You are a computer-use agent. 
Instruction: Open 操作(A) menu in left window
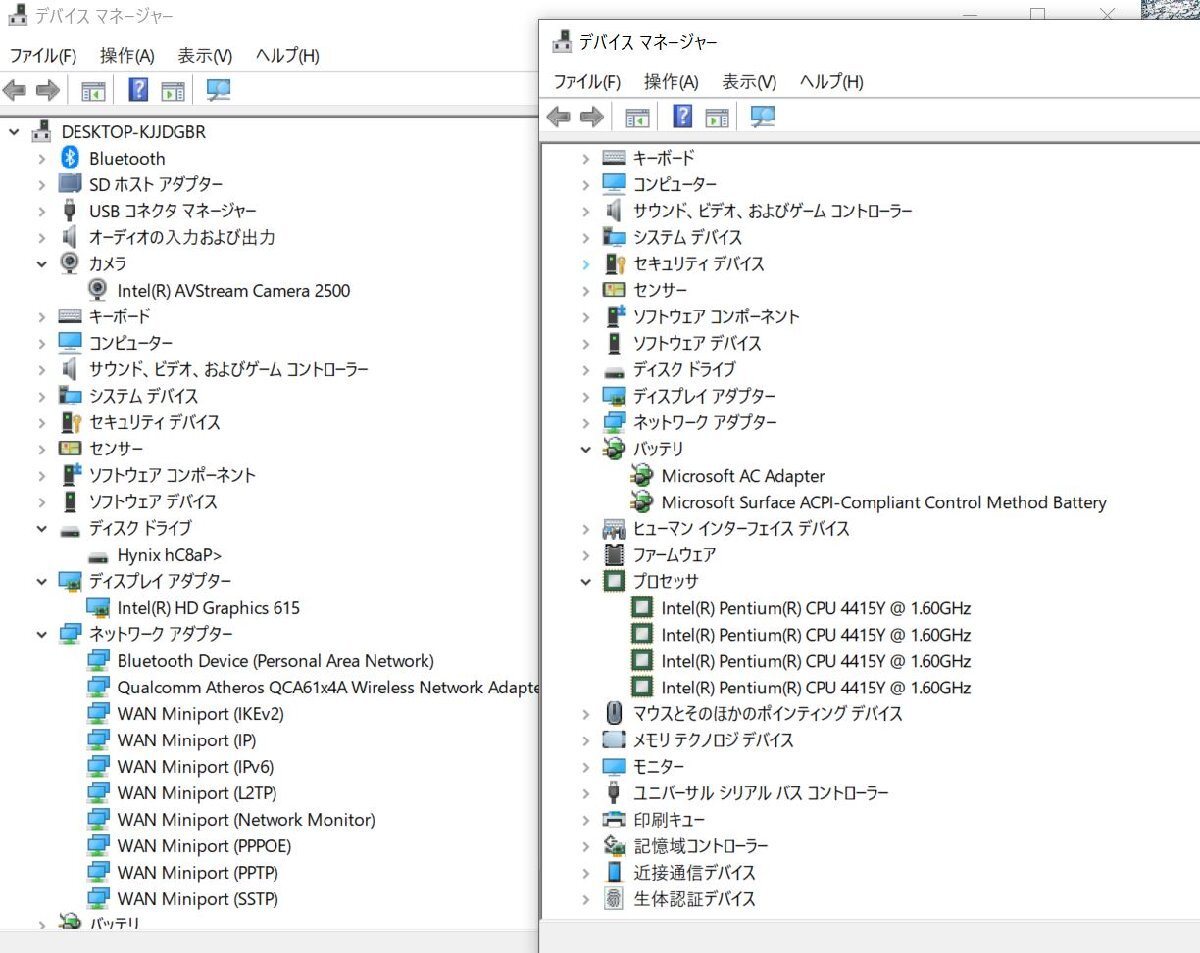tap(127, 56)
